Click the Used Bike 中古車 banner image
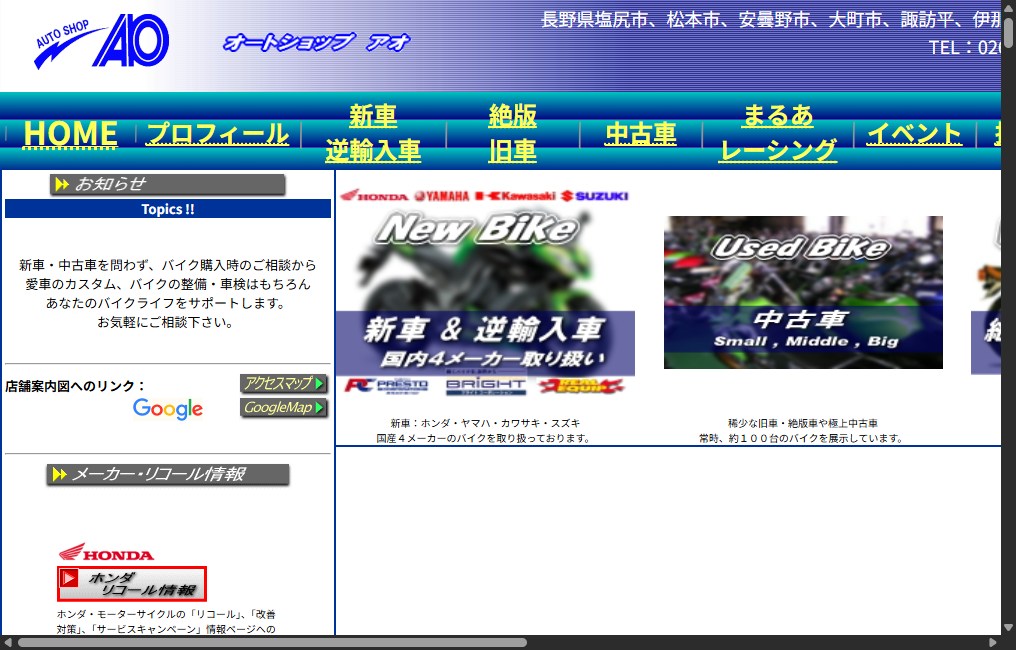1016x650 pixels. [803, 292]
